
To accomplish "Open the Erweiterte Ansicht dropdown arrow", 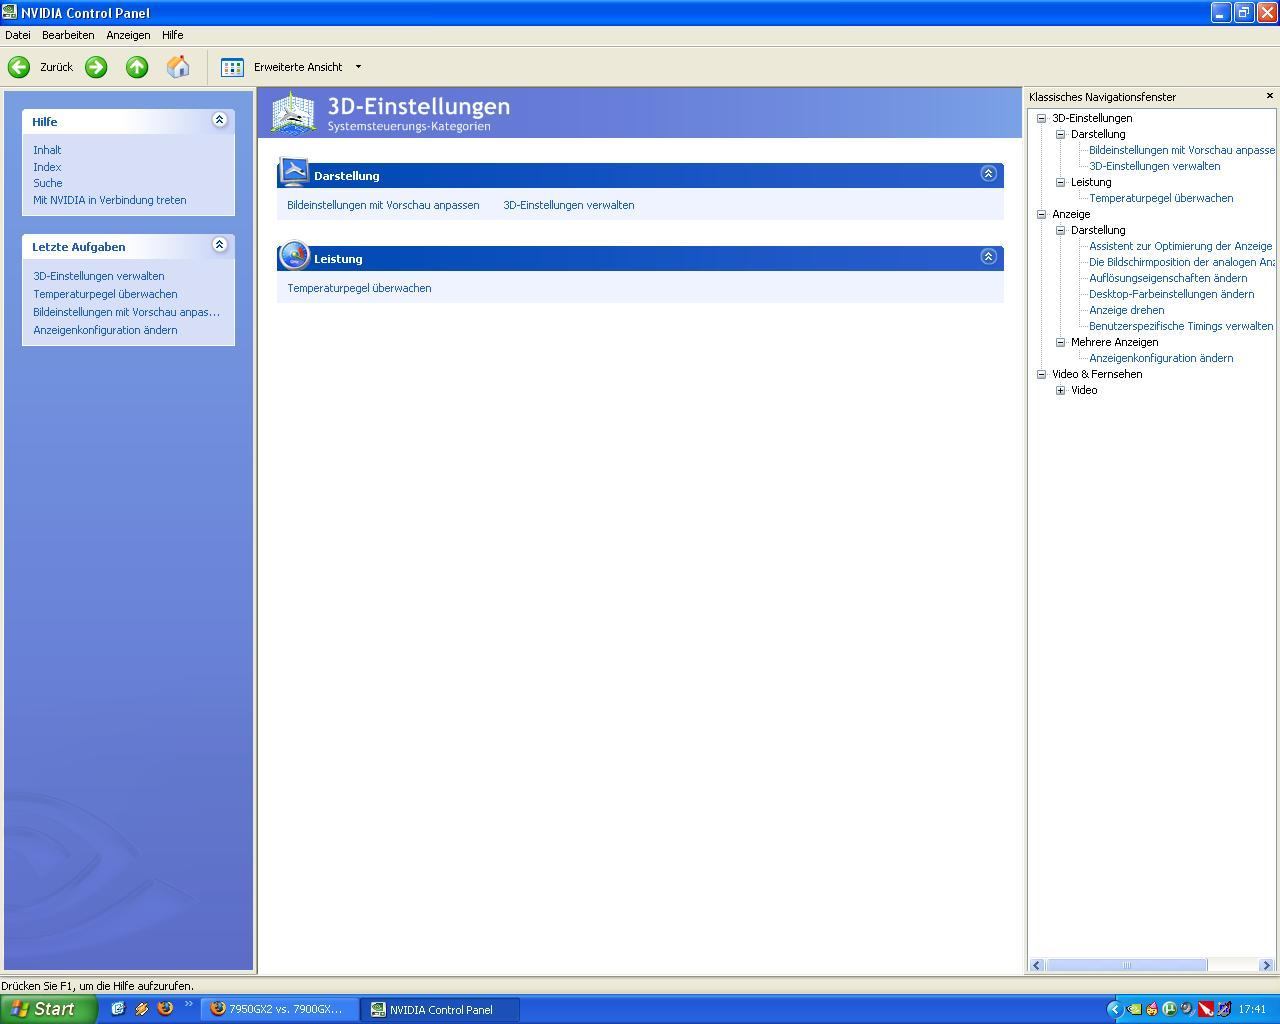I will pyautogui.click(x=358, y=67).
